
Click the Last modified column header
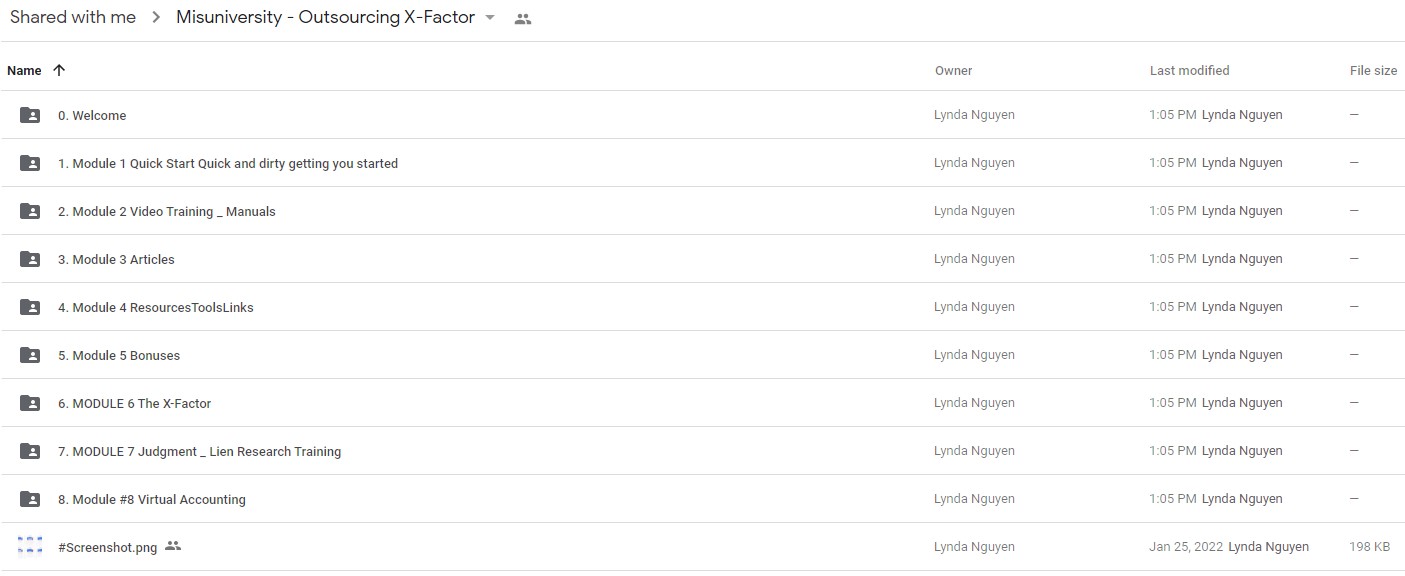point(1190,70)
